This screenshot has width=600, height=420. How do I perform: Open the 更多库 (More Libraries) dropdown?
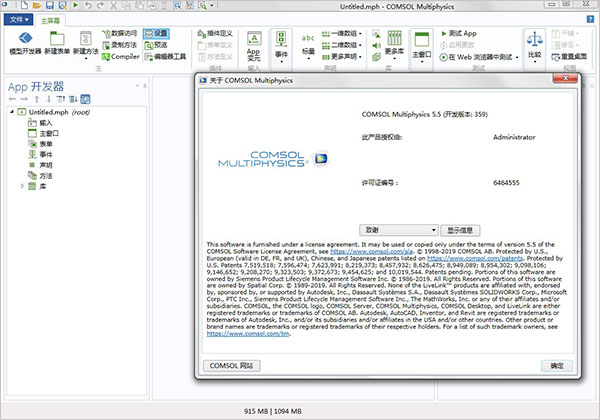tap(394, 45)
